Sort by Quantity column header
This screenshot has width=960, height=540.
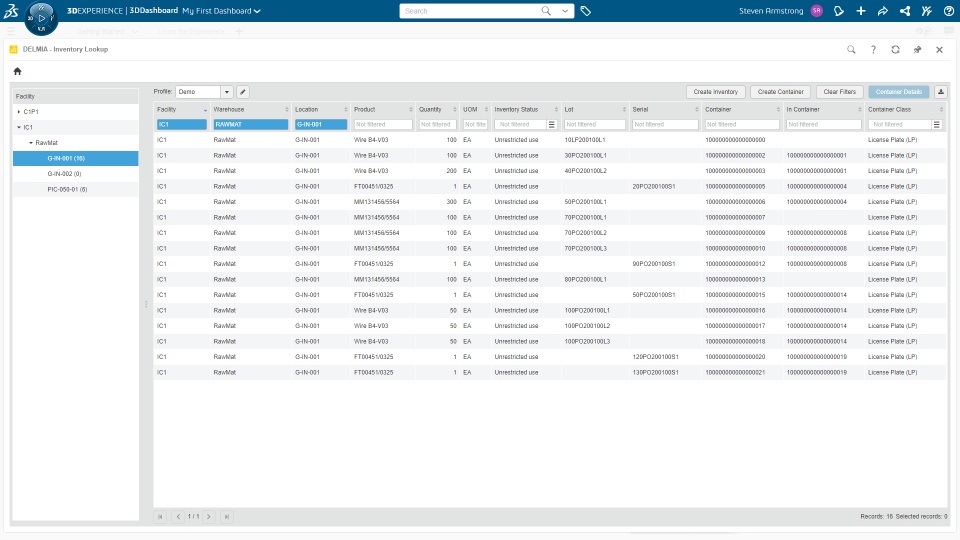click(x=437, y=110)
